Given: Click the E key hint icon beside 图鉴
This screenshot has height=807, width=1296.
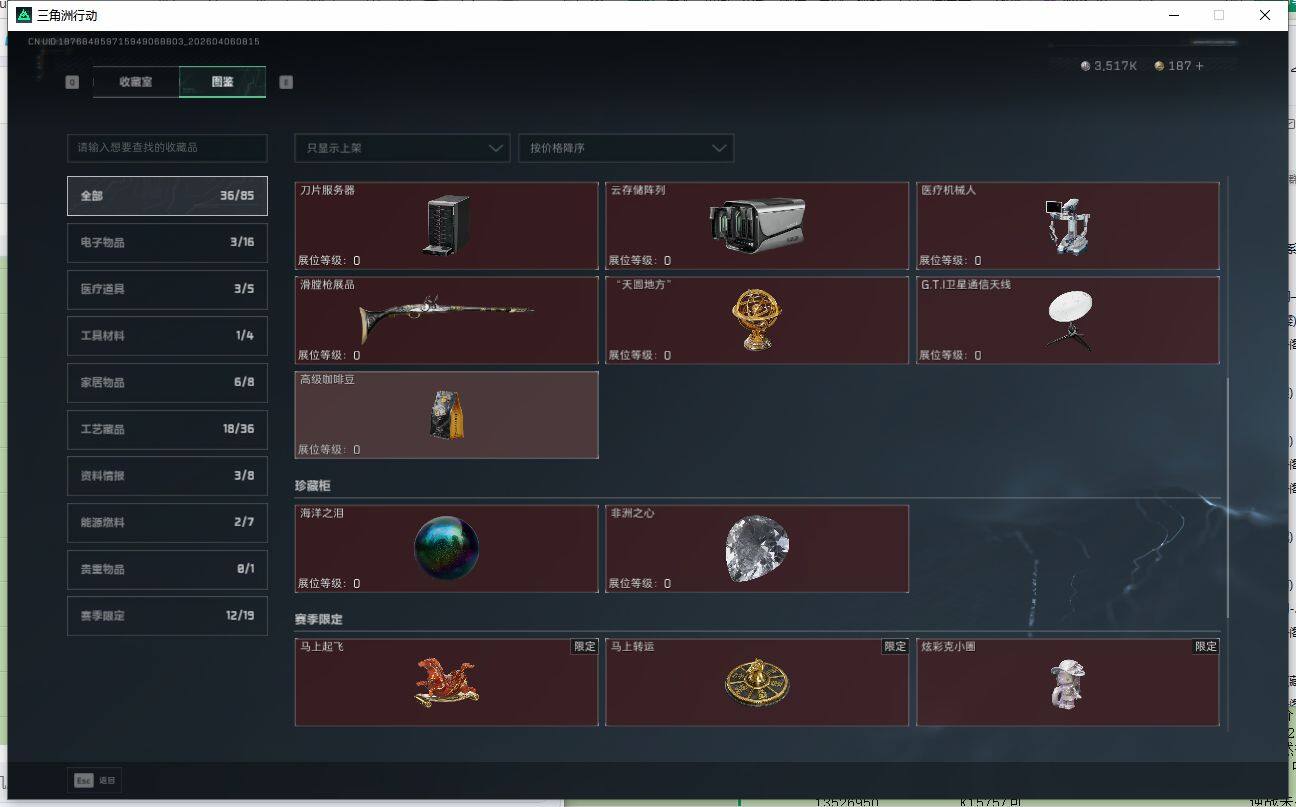Looking at the screenshot, I should click(x=286, y=82).
